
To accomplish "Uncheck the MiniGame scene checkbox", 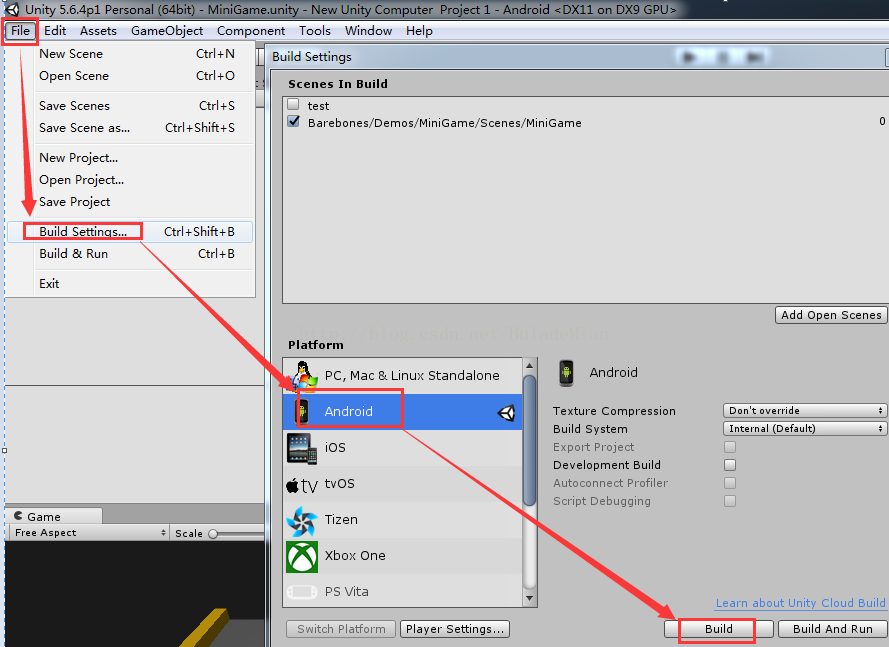I will coord(293,121).
